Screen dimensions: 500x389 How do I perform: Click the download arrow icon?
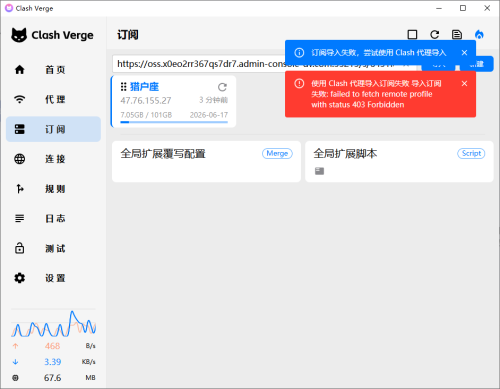[x=15, y=362]
